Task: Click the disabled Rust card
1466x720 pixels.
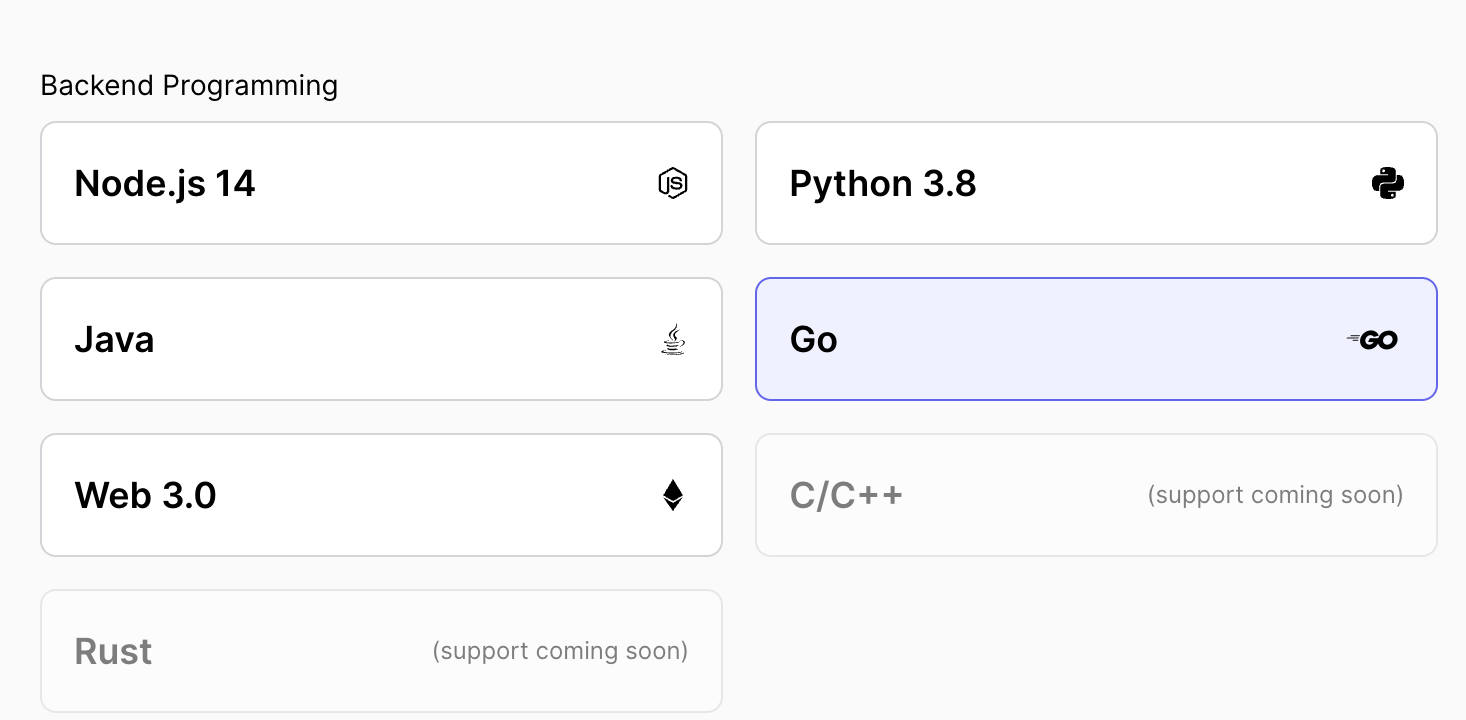Action: (x=380, y=651)
